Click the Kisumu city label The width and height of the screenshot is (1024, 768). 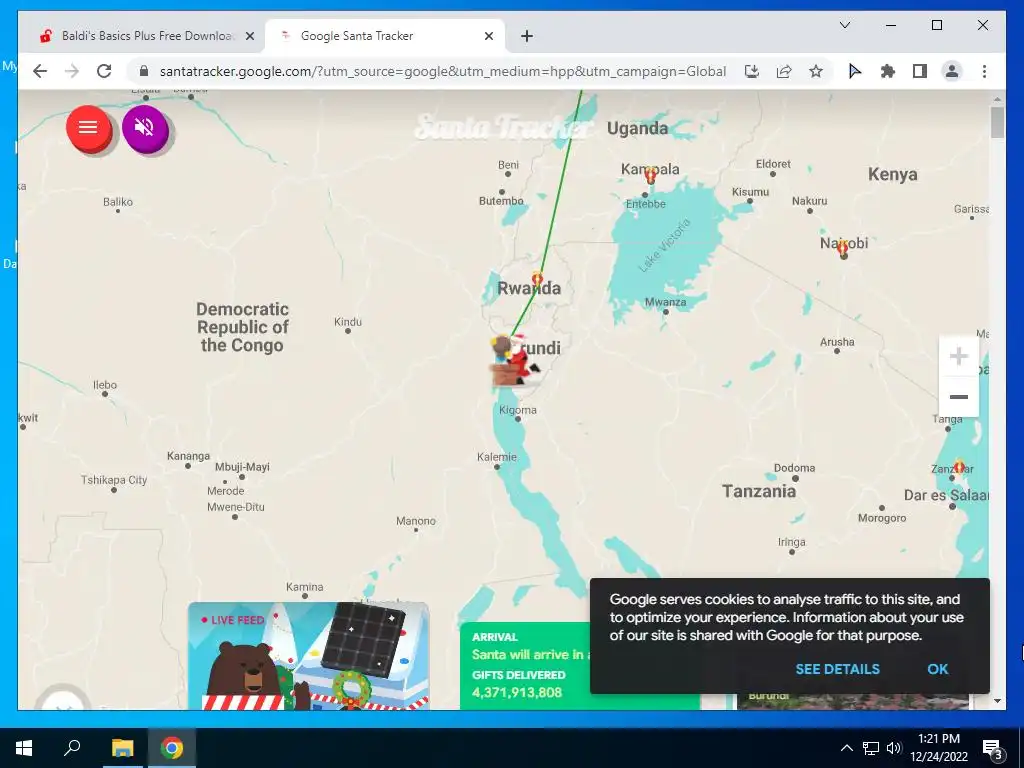750,192
